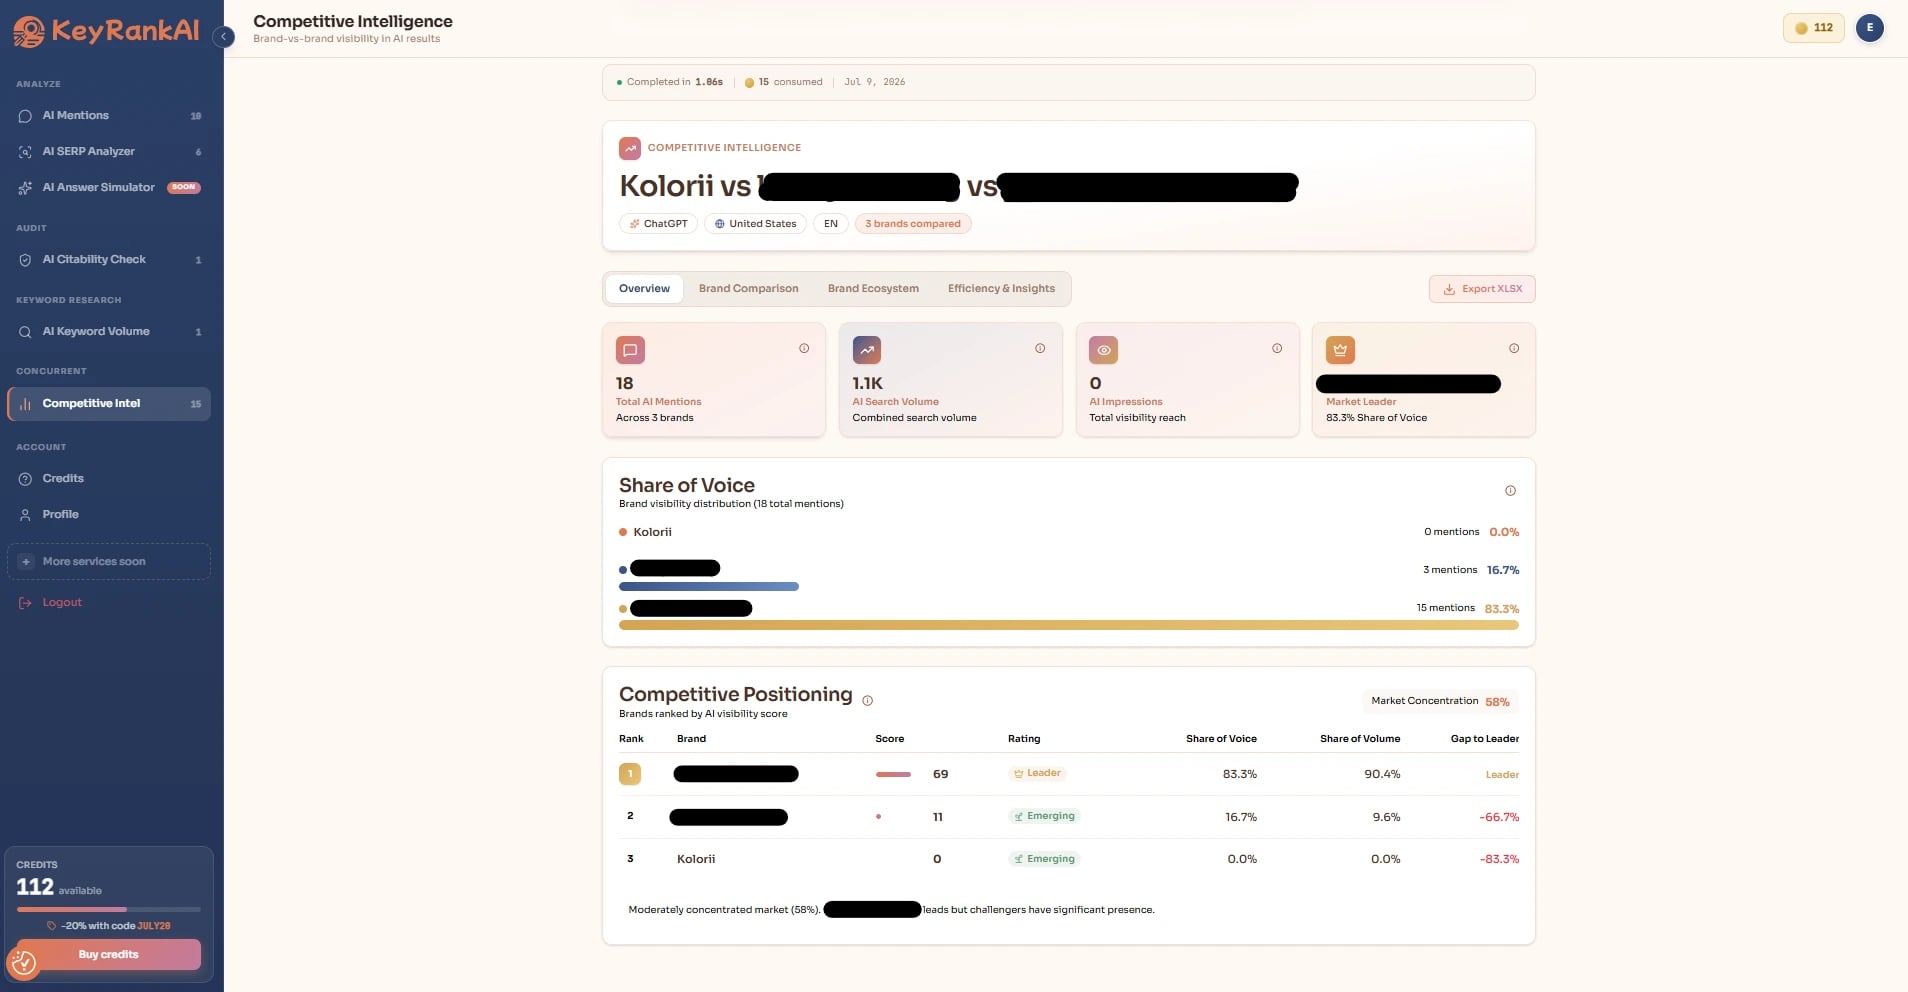This screenshot has height=992, width=1908.
Task: Switch to the Overview tab
Action: tap(644, 289)
